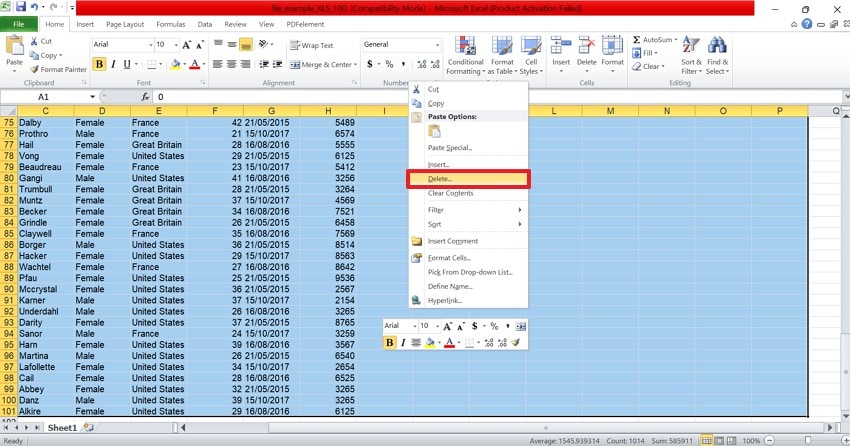The width and height of the screenshot is (850, 446).
Task: Toggle Bold in the Font ribbon group
Action: [x=99, y=64]
